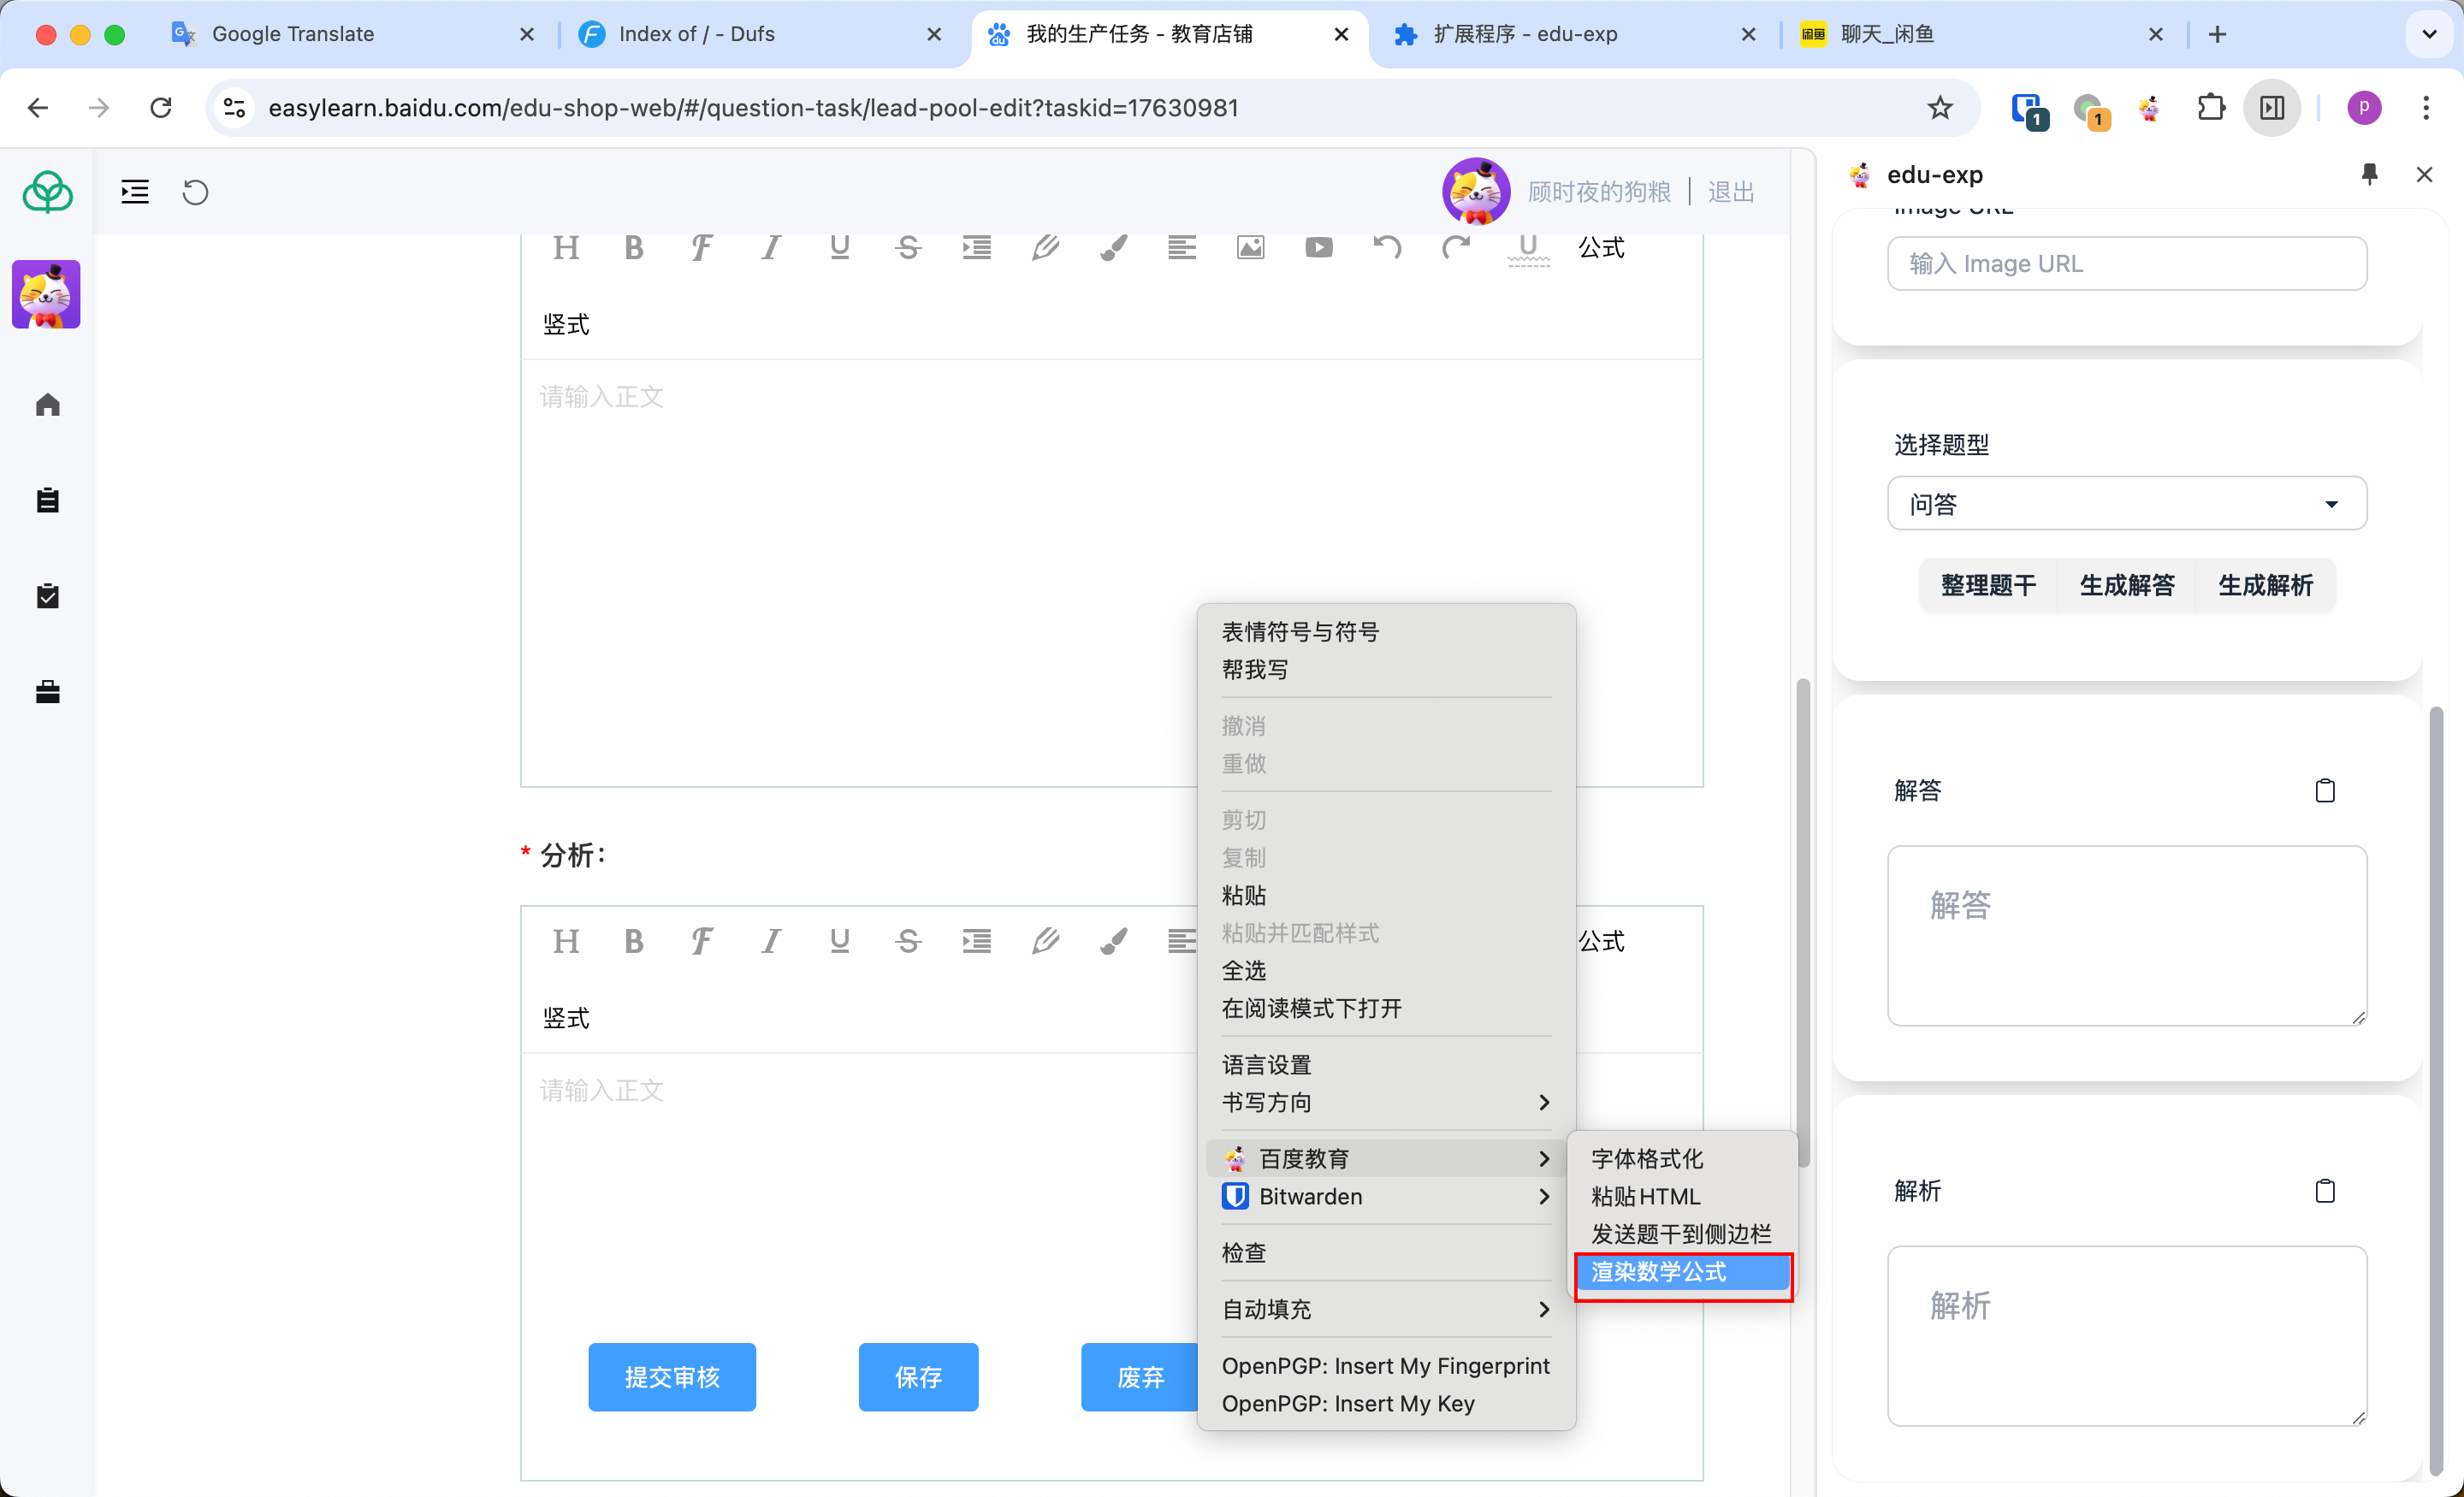Click the strikethrough icon in the toolbar

(908, 247)
